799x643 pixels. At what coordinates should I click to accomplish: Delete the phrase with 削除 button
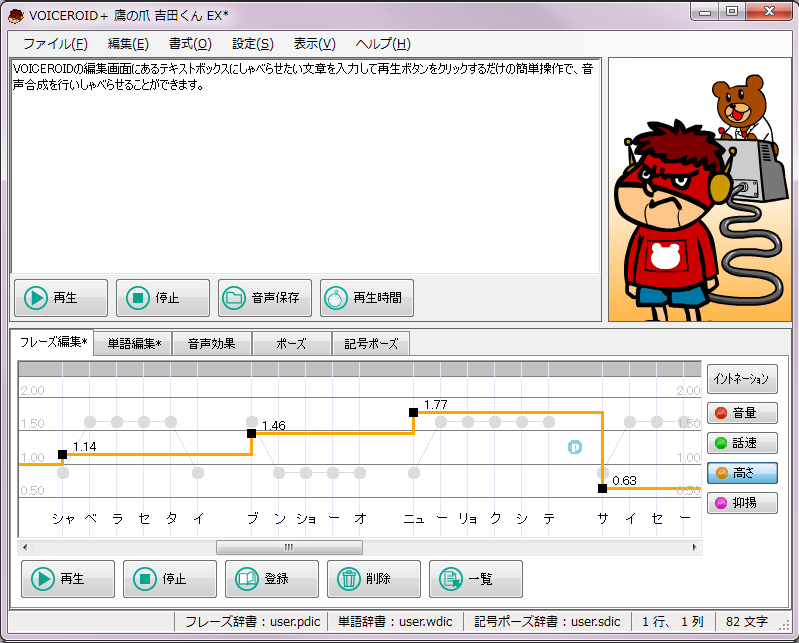click(x=374, y=579)
